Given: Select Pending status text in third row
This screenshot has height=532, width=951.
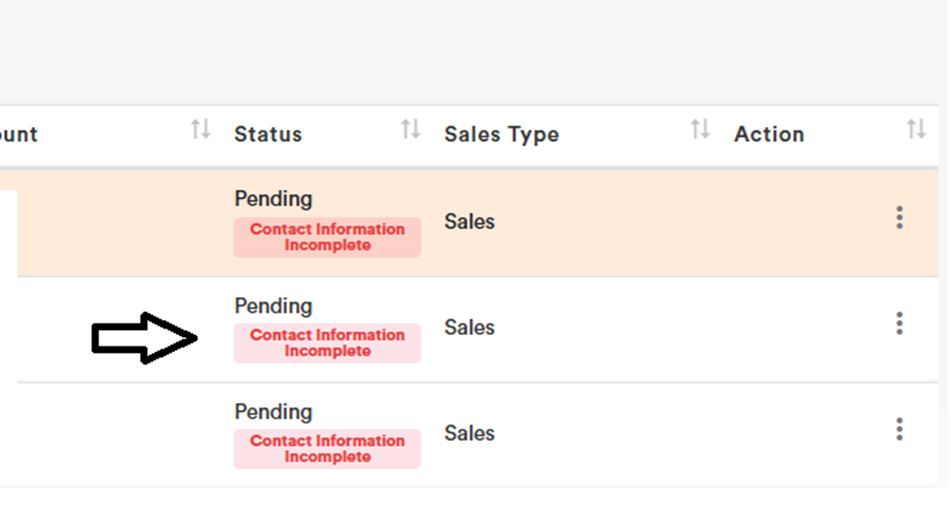Looking at the screenshot, I should 274,412.
